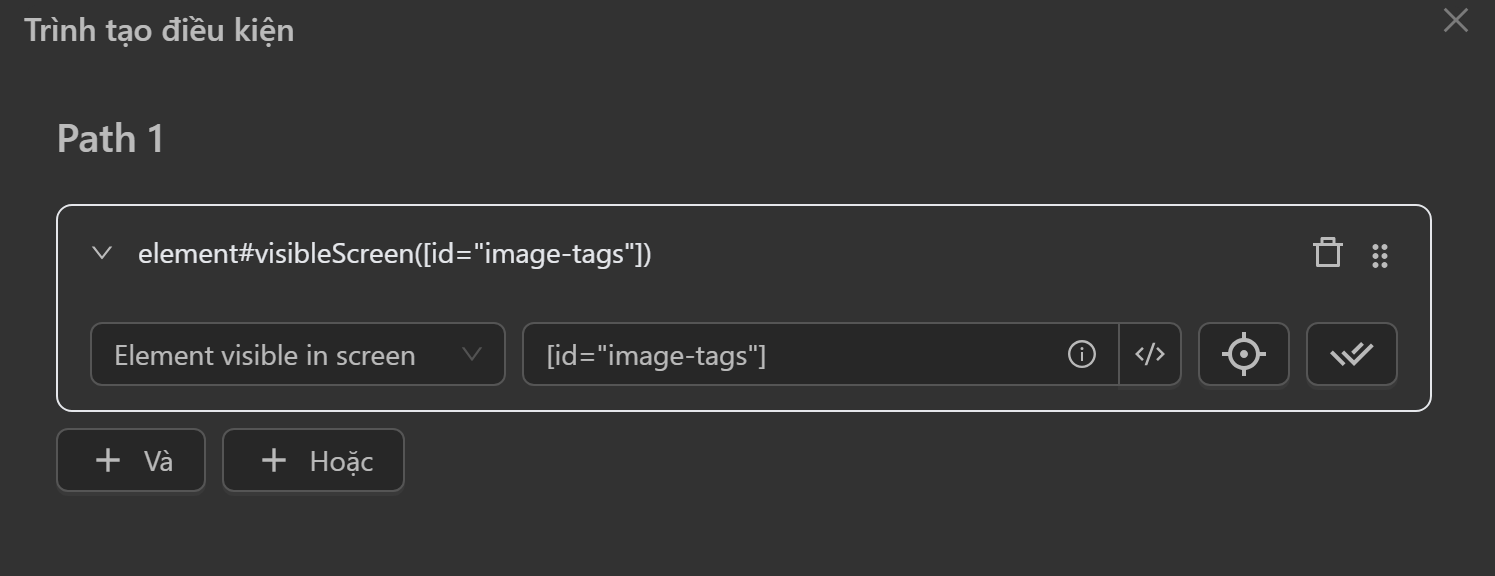Click the plus icon beside Và

coord(107,460)
